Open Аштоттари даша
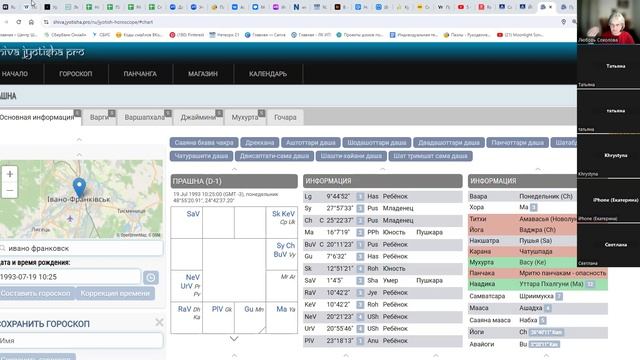Image resolution: width=640 pixels, height=360 pixels. coord(311,142)
